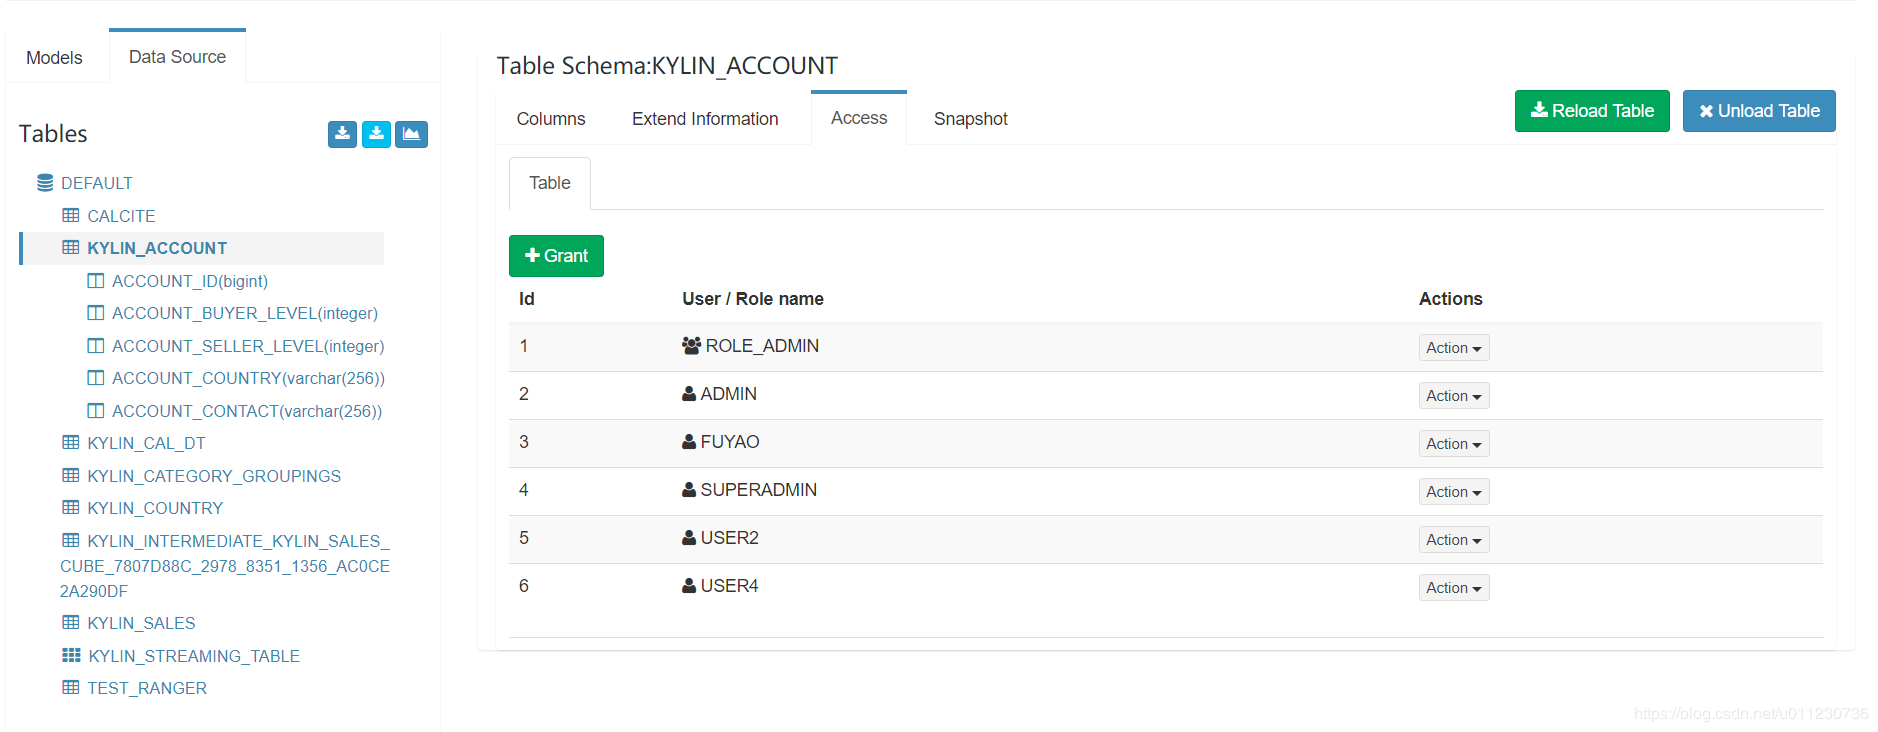Open the KYLIN_CAL_DT table
Screen dimensions: 1878x732
coord(146,443)
